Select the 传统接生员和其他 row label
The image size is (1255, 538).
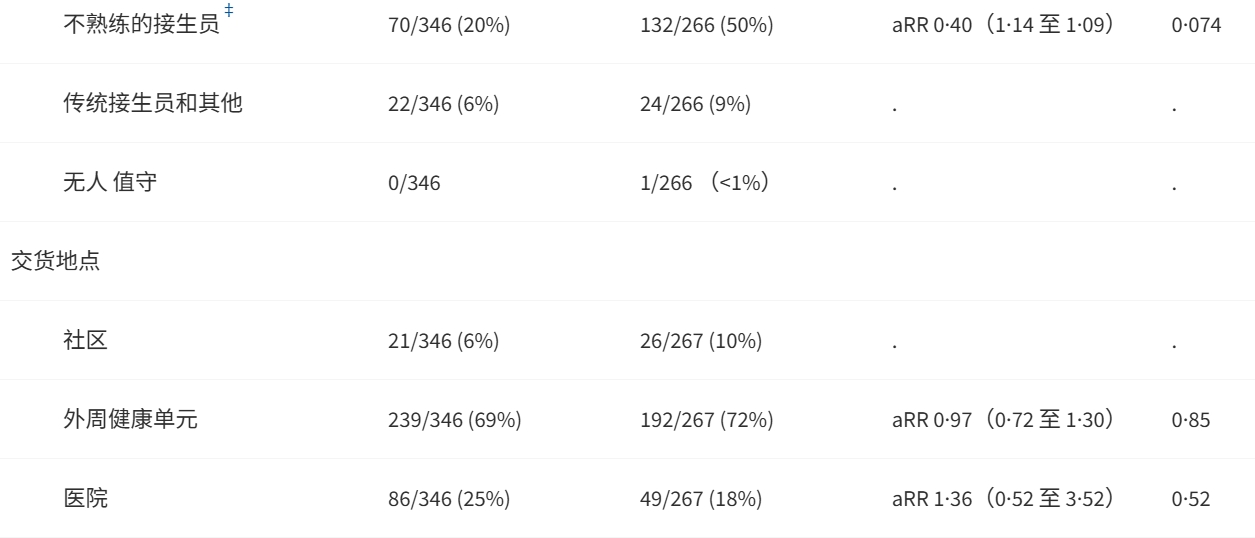[x=153, y=103]
